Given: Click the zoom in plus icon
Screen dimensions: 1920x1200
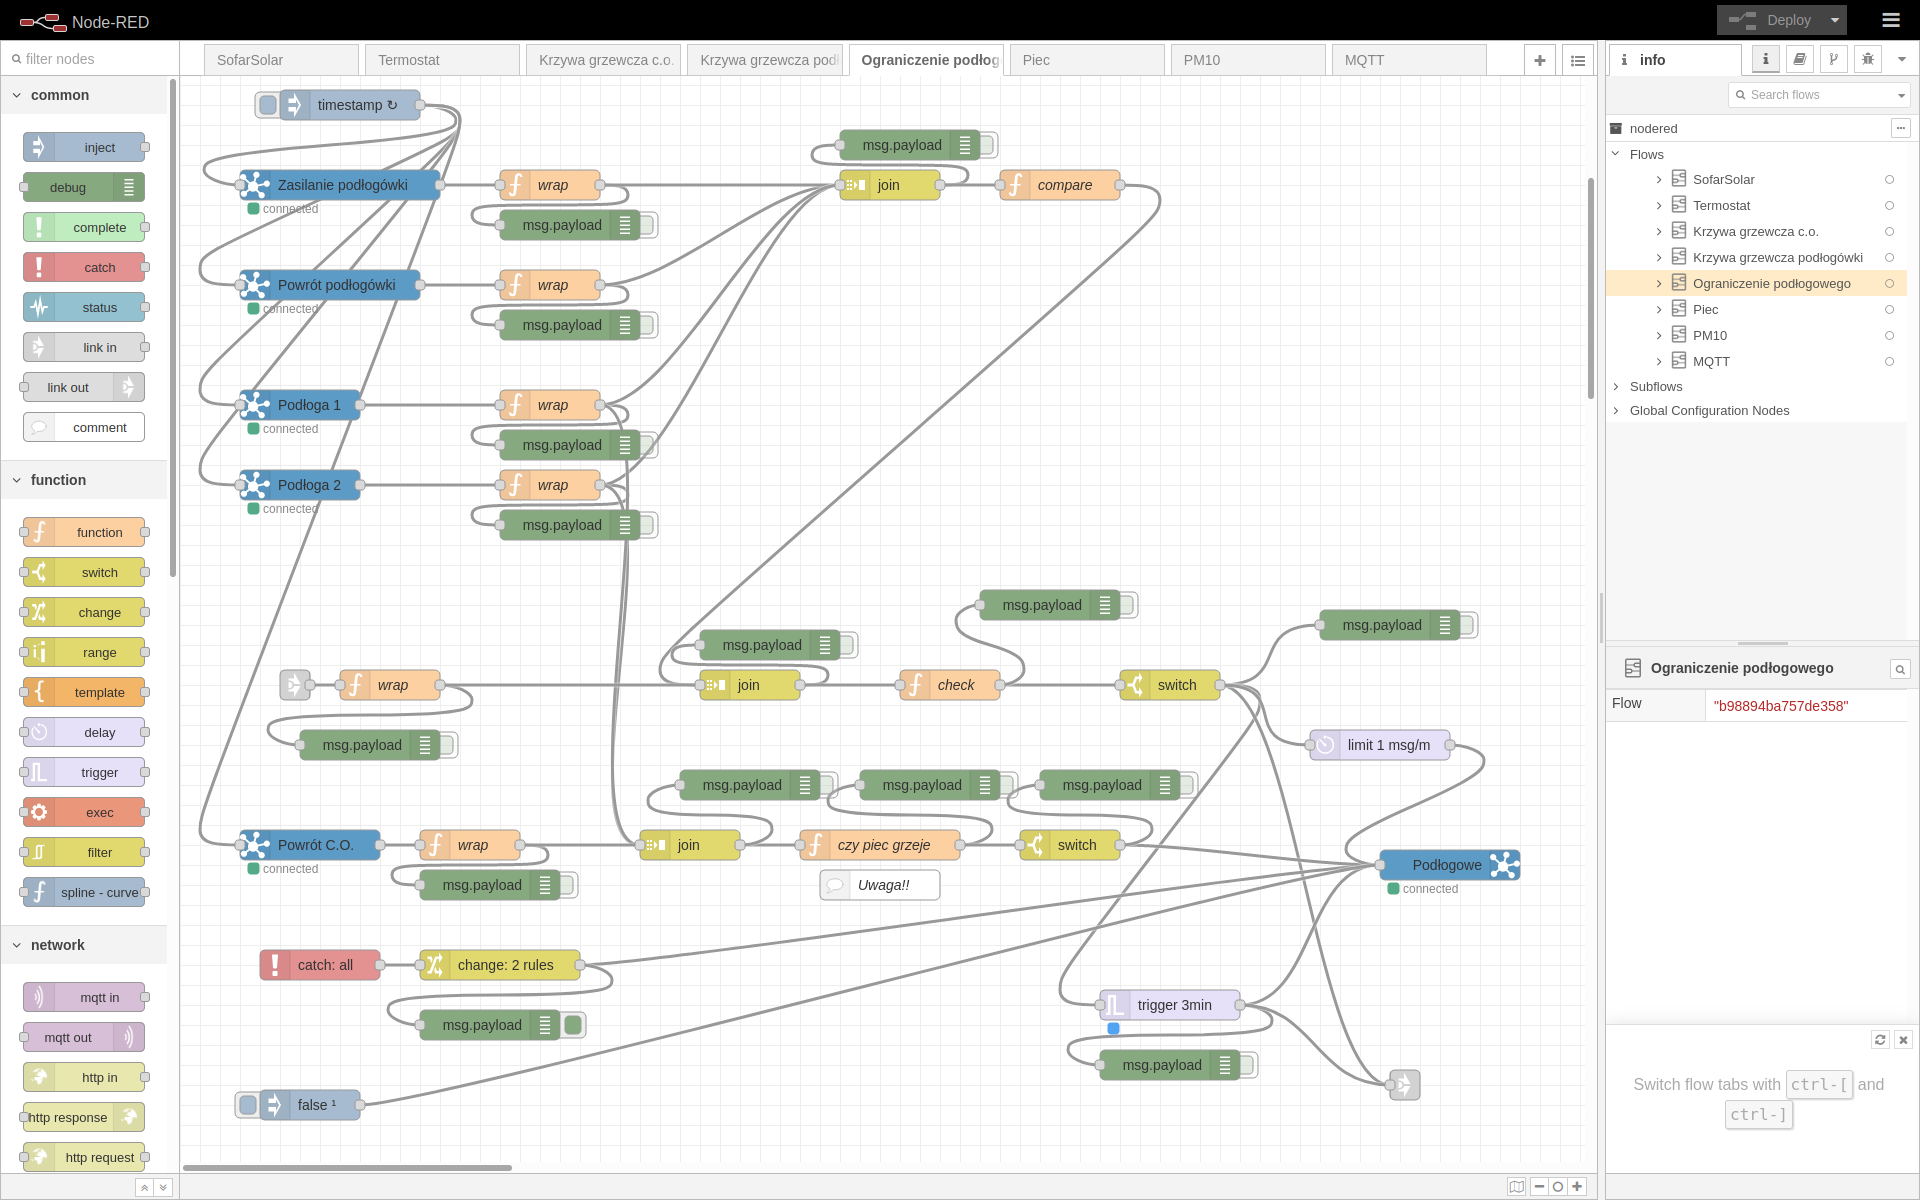Looking at the screenshot, I should (x=1577, y=1186).
